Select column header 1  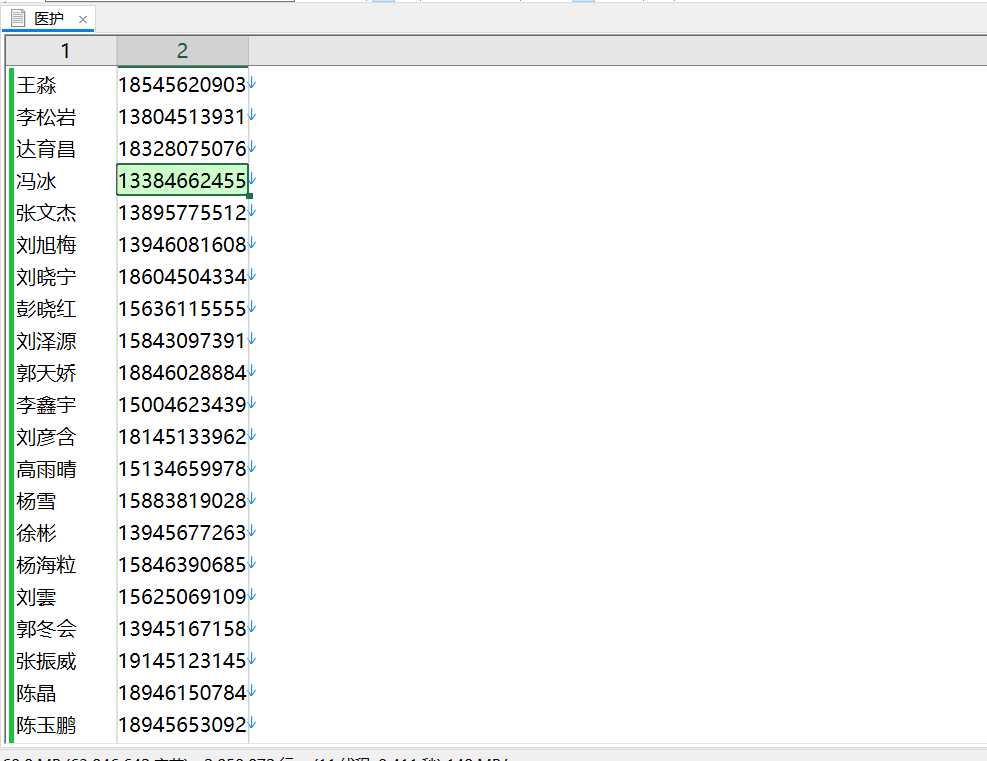(65, 50)
